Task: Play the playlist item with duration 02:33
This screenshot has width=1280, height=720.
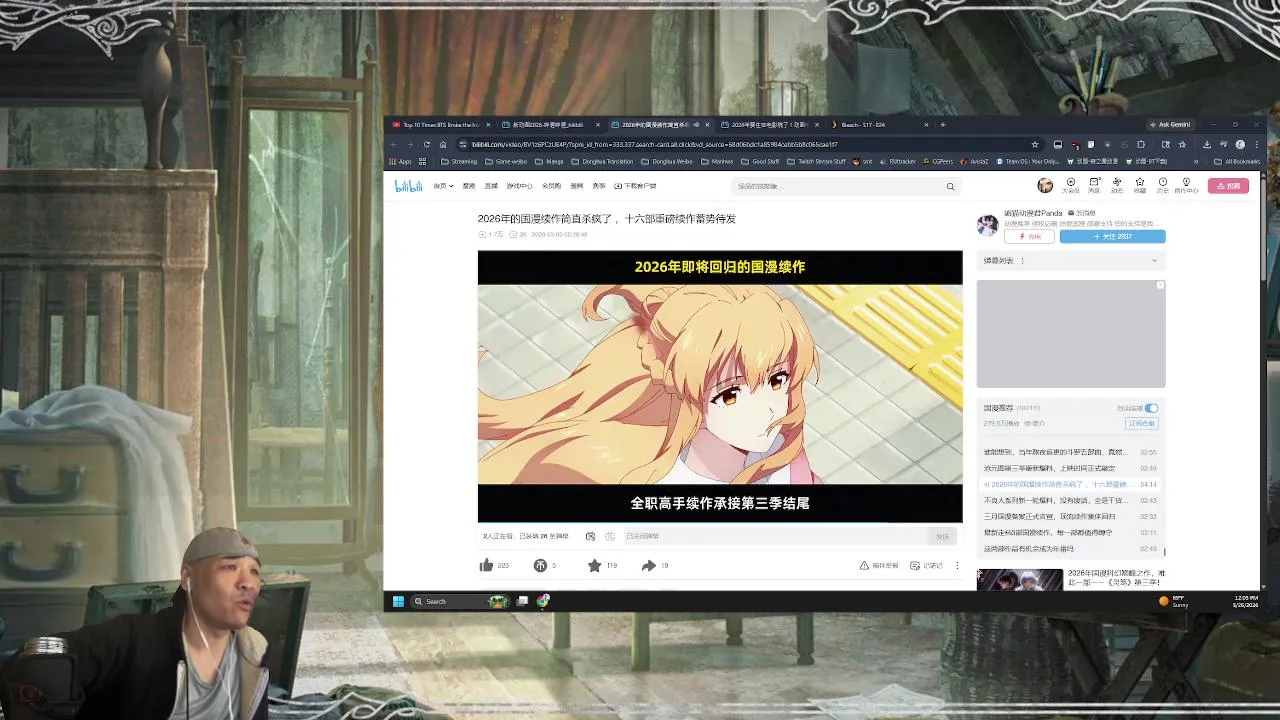Action: (1070, 516)
